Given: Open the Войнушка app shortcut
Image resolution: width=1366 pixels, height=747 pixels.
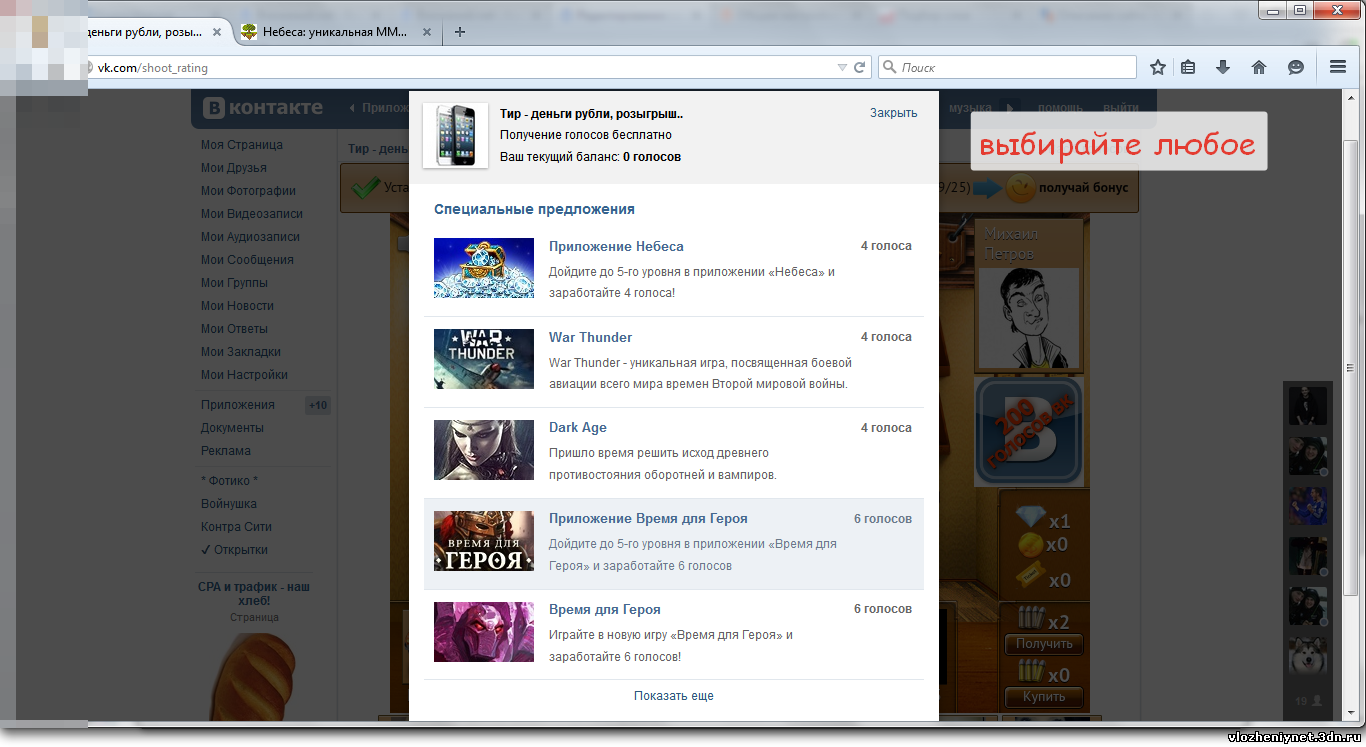Looking at the screenshot, I should 228,504.
